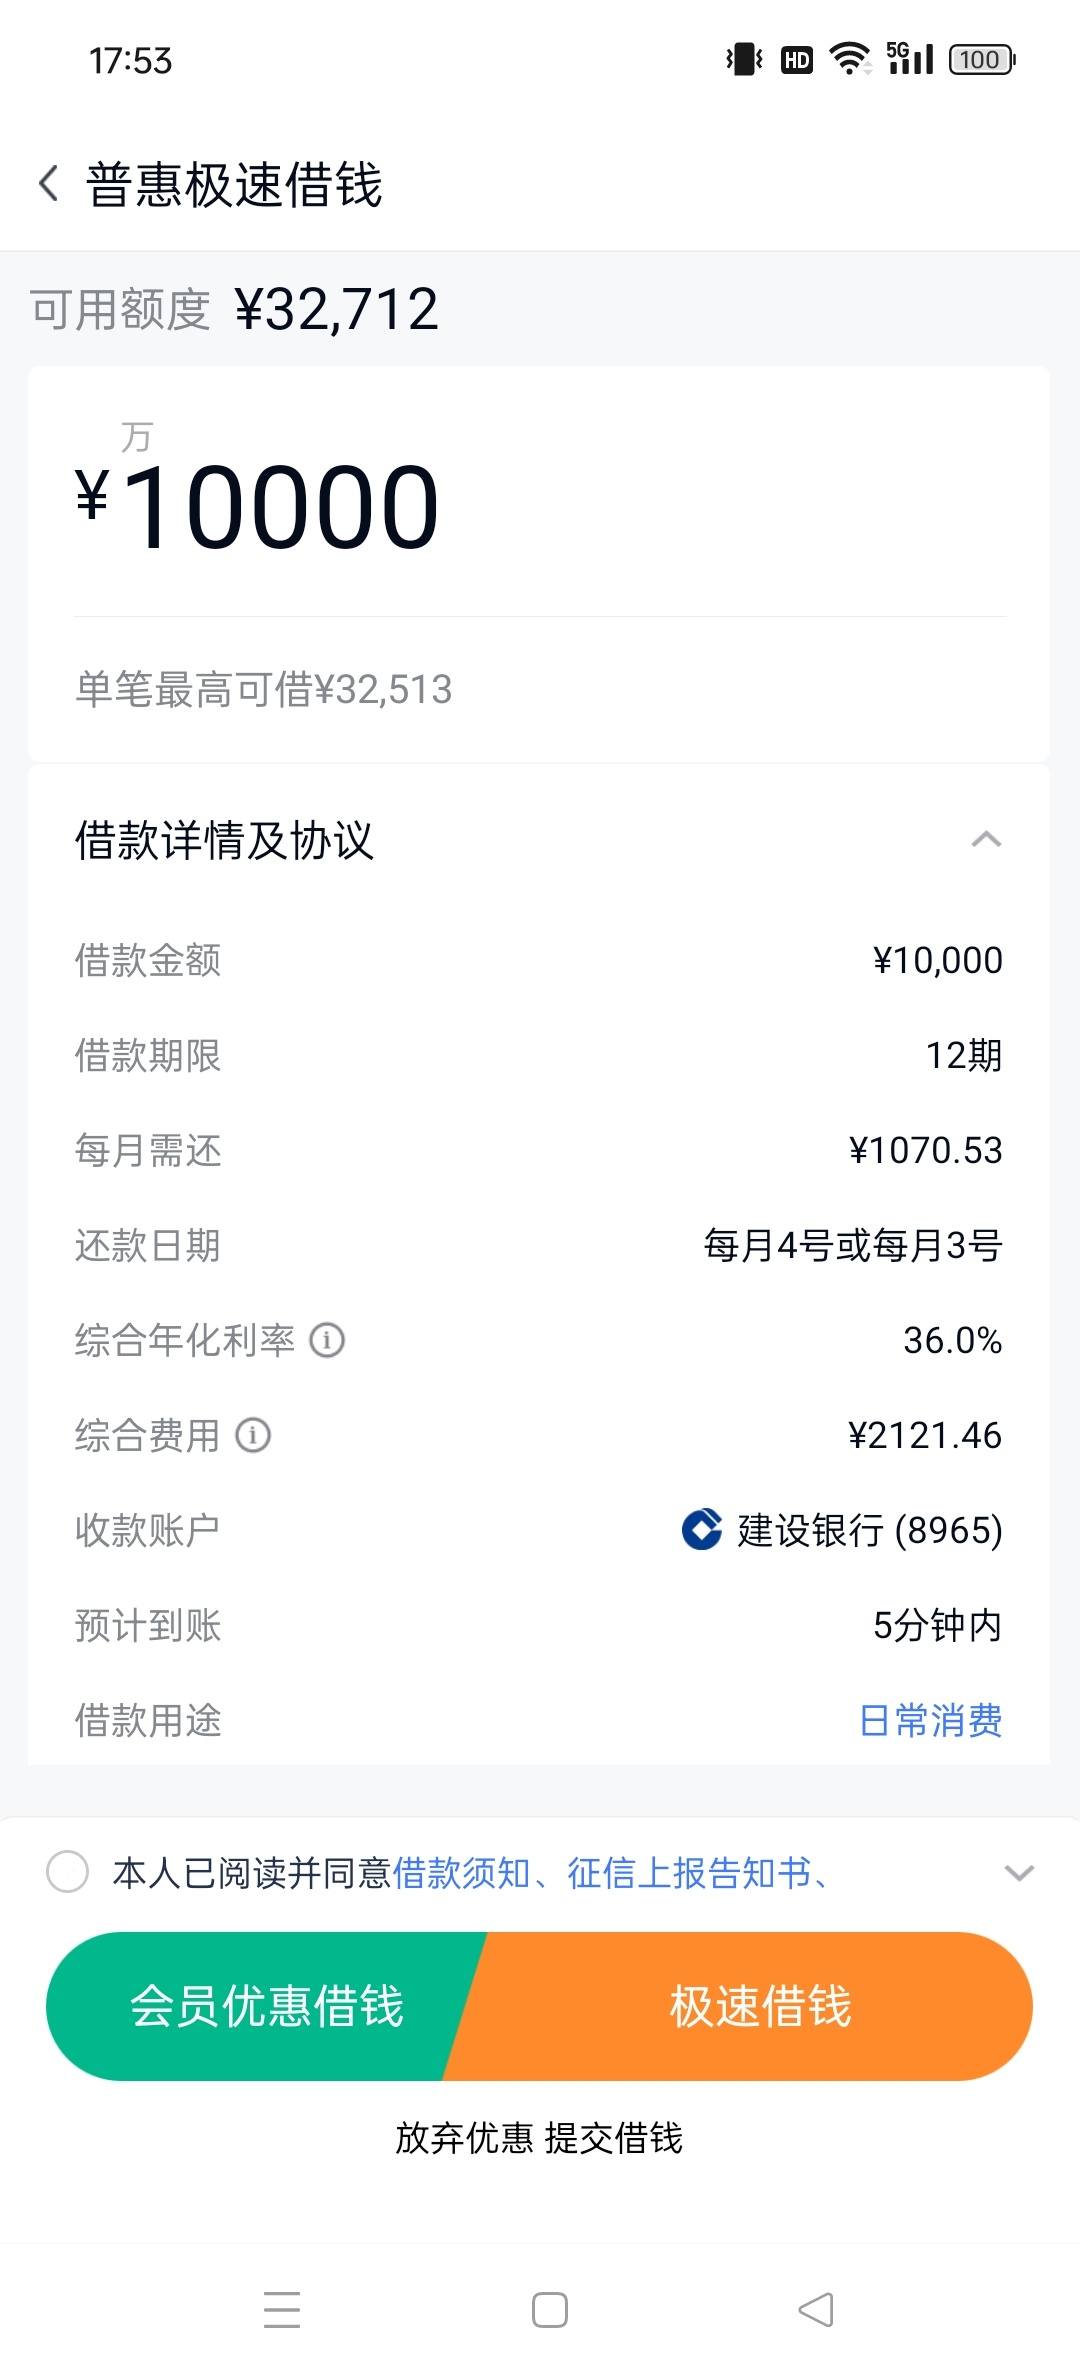Image resolution: width=1080 pixels, height=2376 pixels.
Task: Open the 征信上报告知书 link
Action: [x=689, y=1873]
